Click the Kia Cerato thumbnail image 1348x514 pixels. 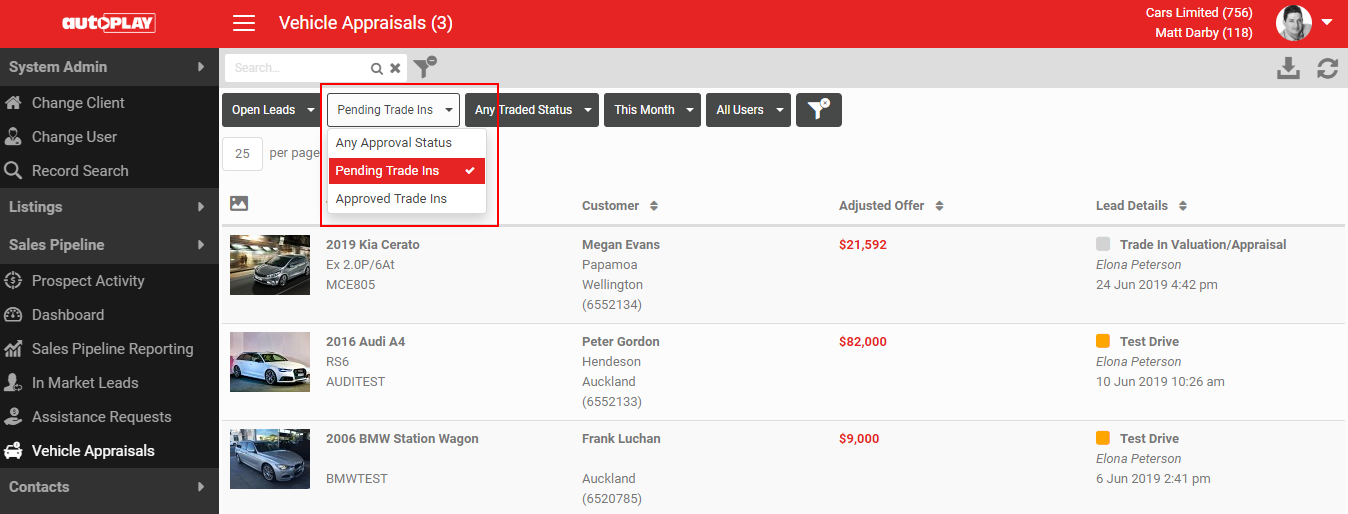(270, 265)
